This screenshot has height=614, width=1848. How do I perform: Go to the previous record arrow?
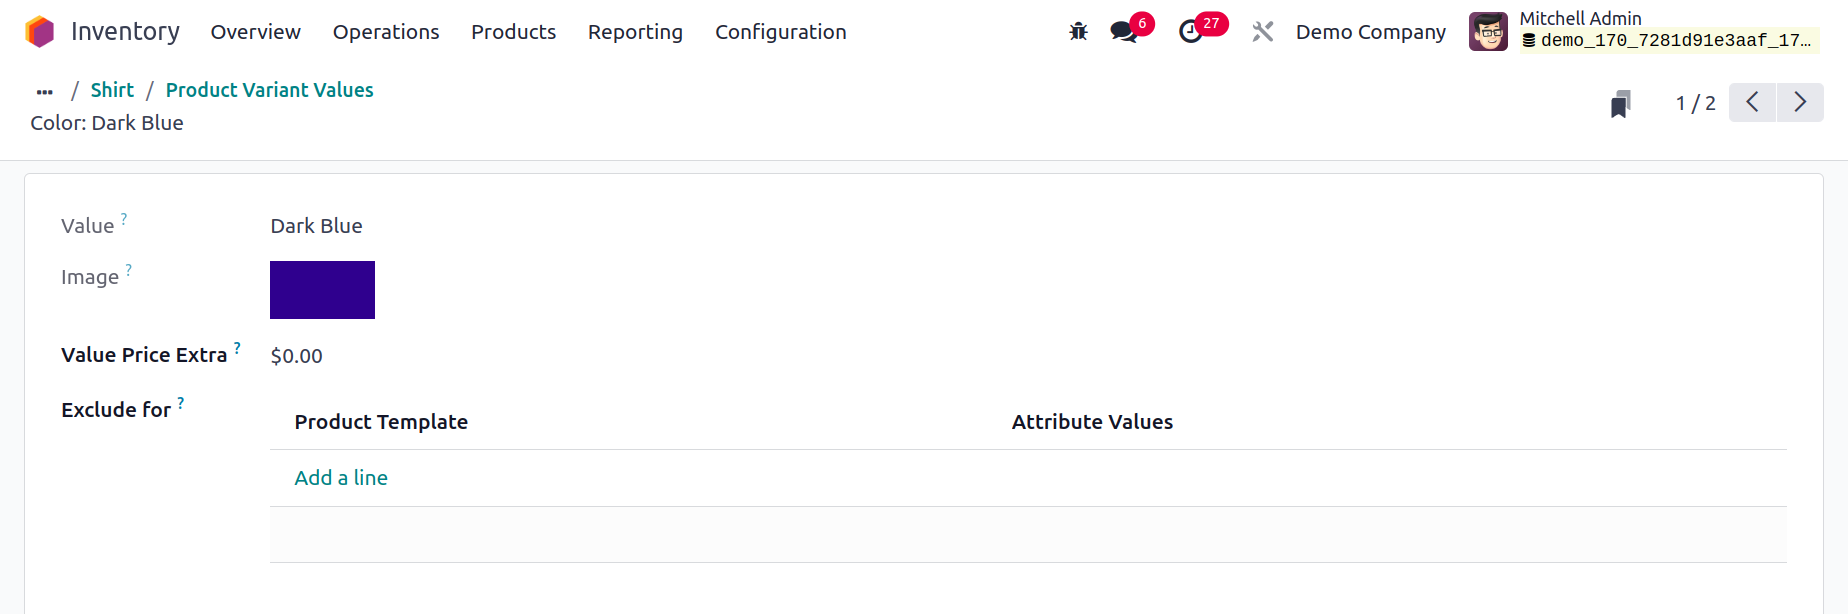click(1752, 102)
